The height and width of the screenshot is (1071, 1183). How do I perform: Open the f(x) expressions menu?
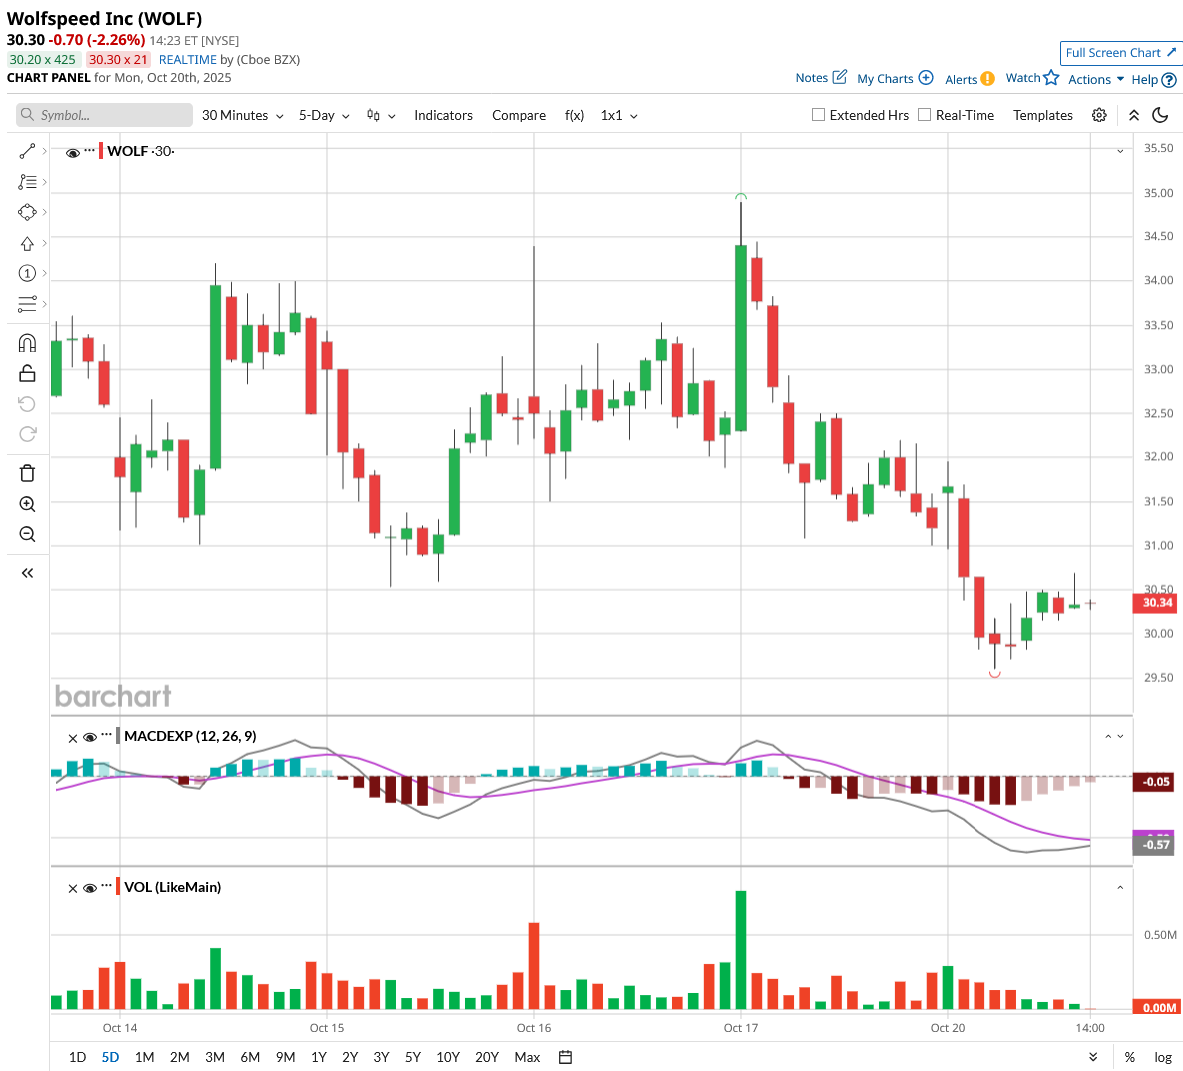pos(573,115)
